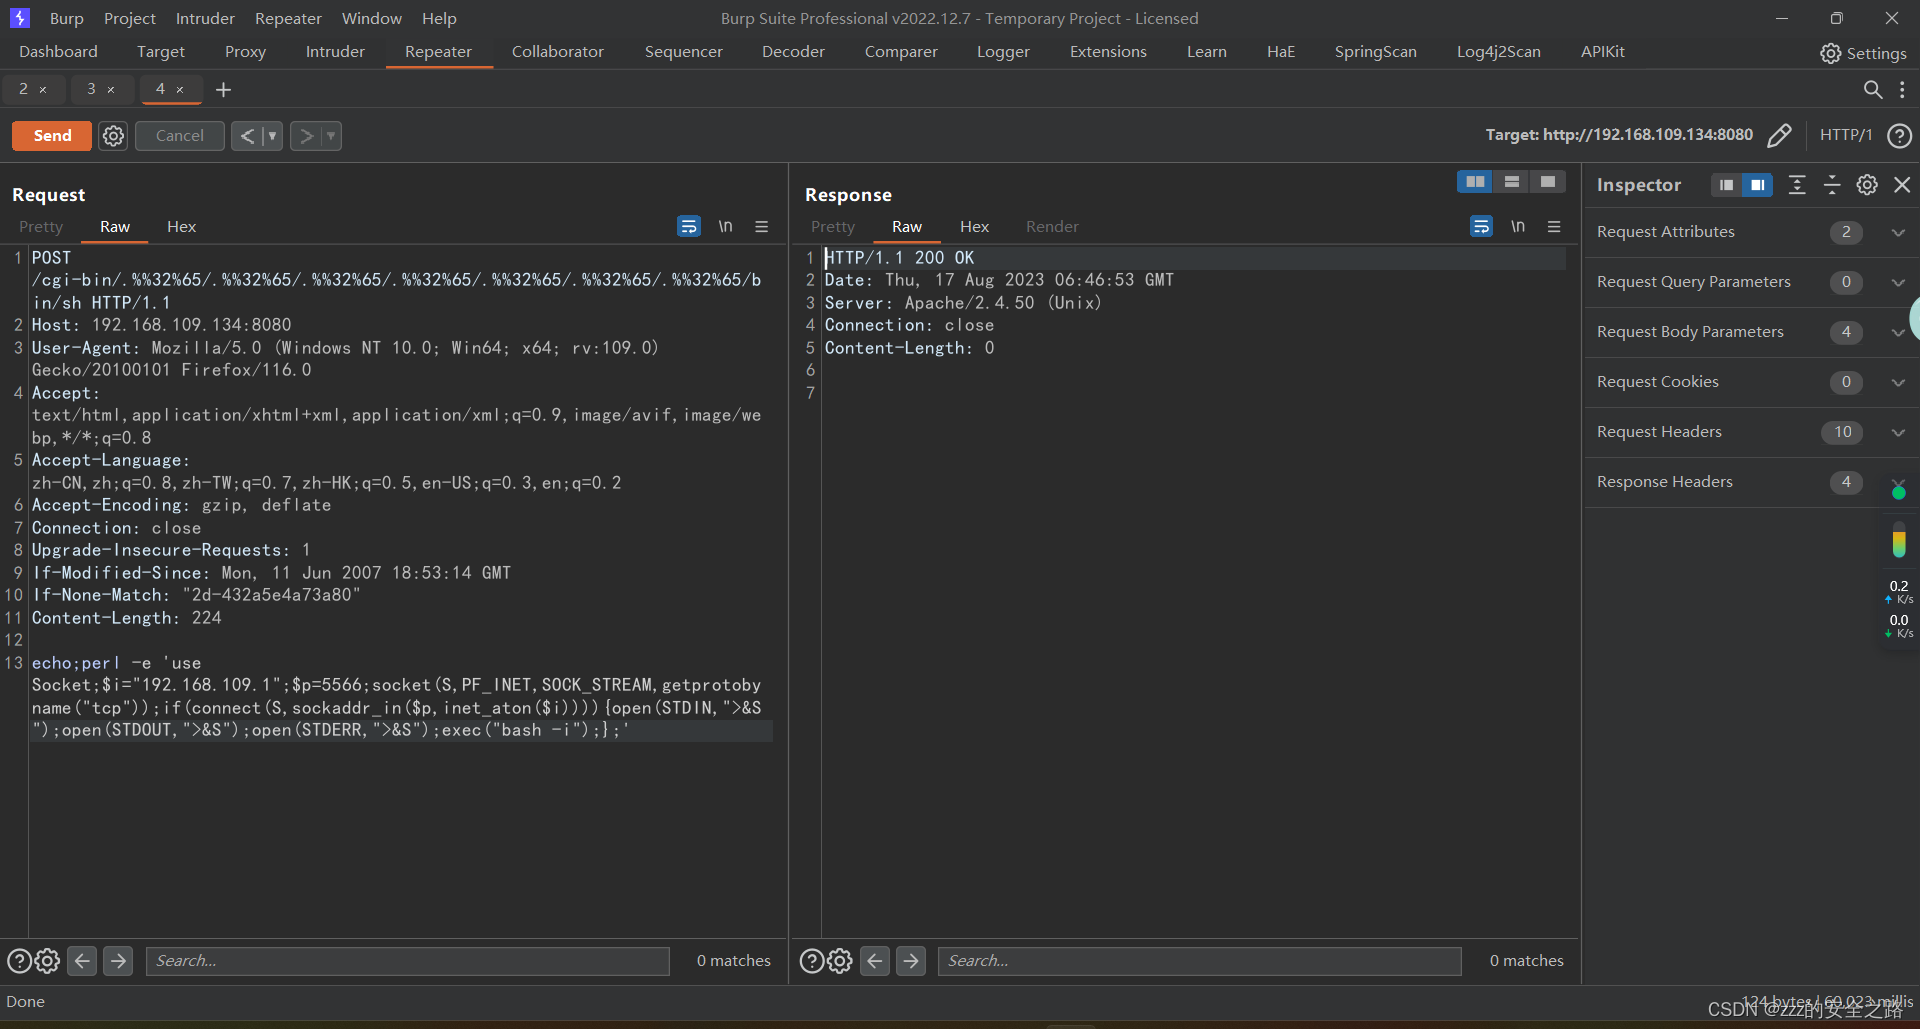
Task: Click the orange Send button
Action: tap(52, 136)
